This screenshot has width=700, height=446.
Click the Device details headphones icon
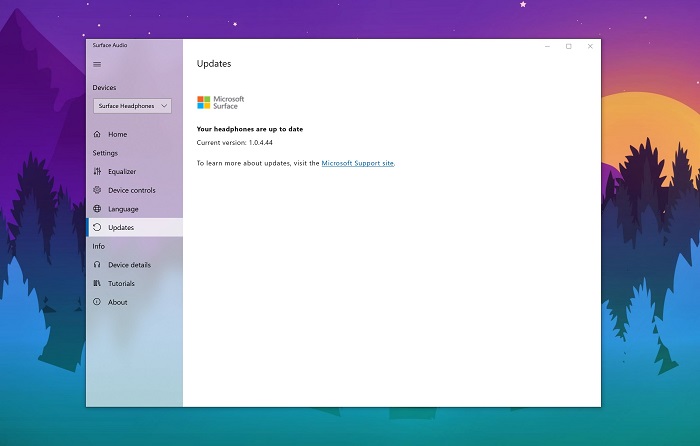click(97, 265)
